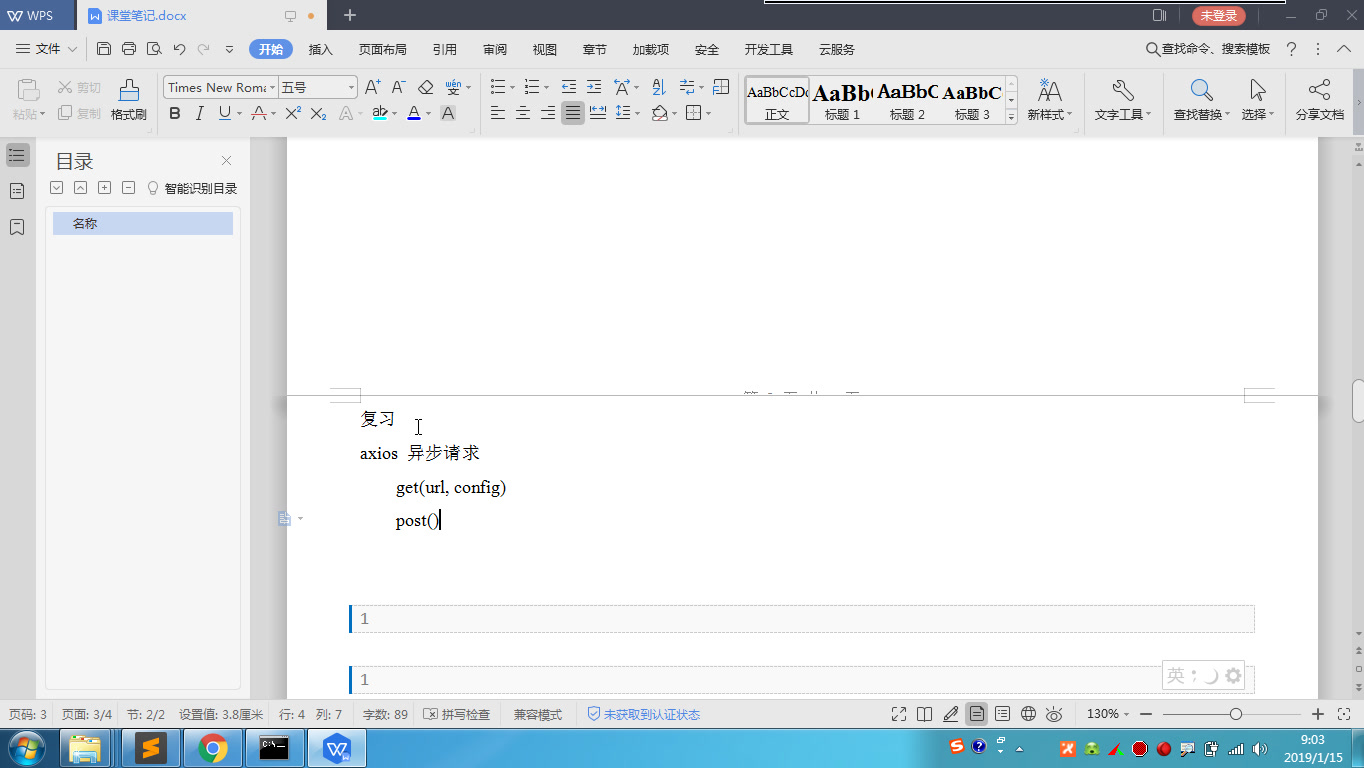The image size is (1364, 768).
Task: Toggle bold formatting
Action: coord(175,114)
